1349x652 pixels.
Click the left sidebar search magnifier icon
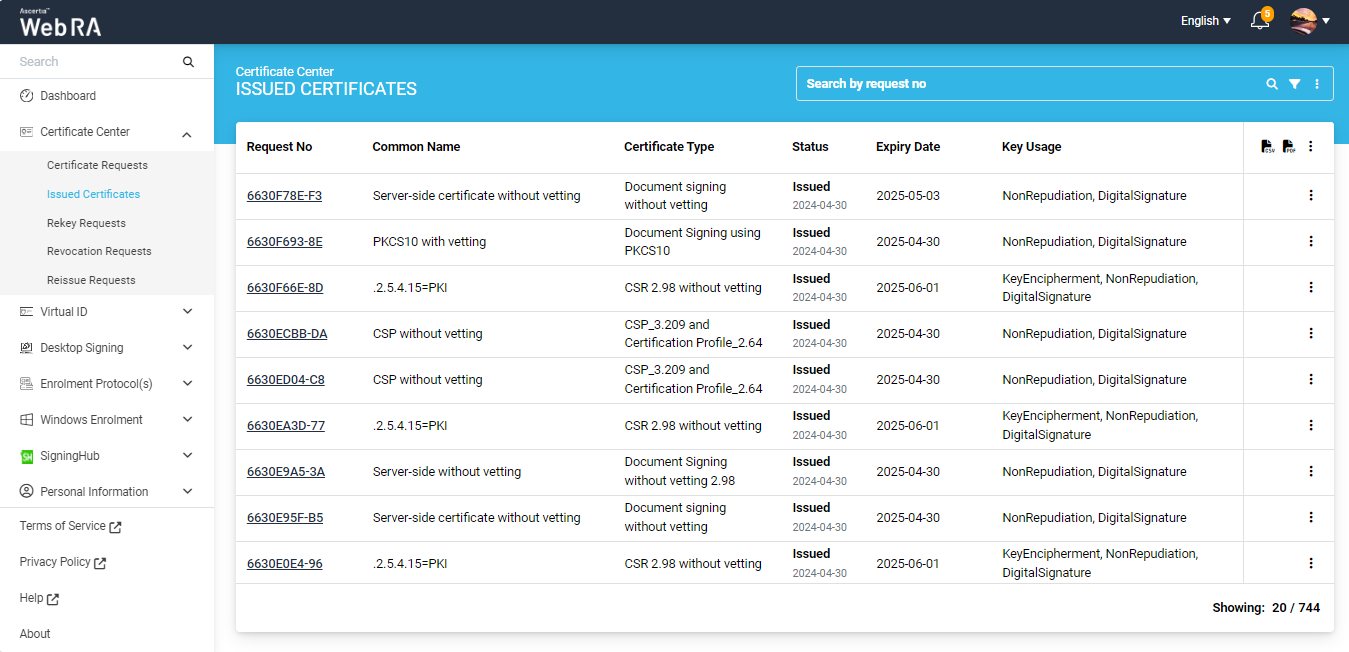point(188,62)
